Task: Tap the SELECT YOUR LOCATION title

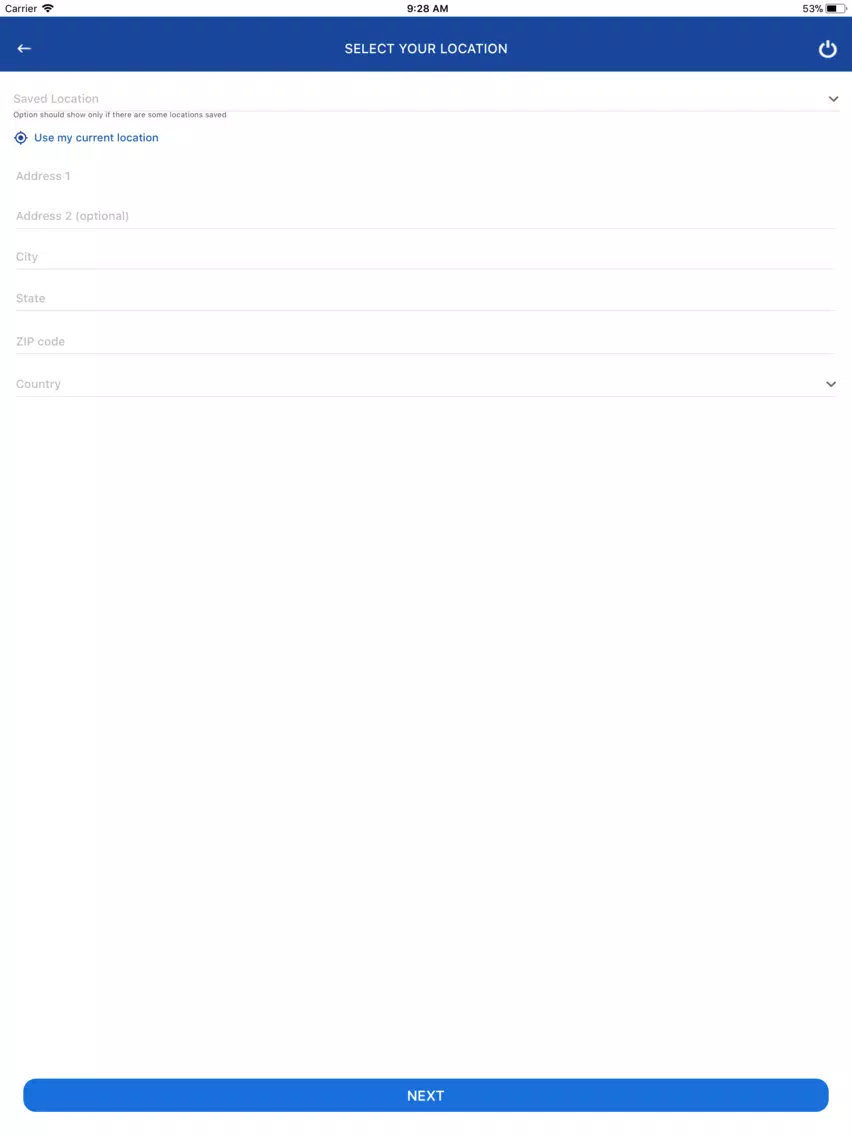Action: (426, 49)
